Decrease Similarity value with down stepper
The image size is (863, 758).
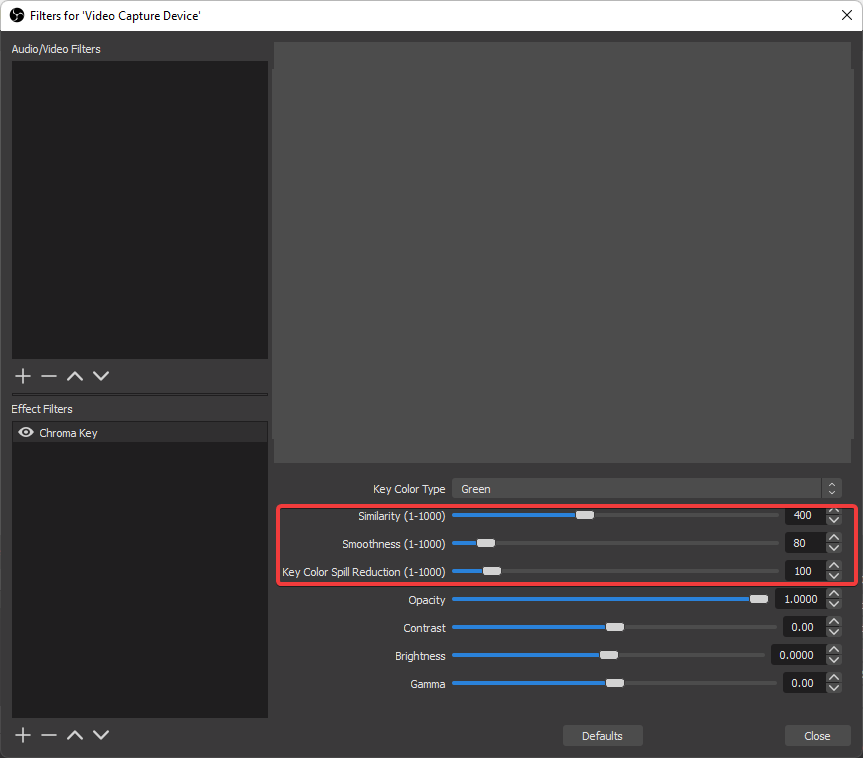click(x=834, y=520)
